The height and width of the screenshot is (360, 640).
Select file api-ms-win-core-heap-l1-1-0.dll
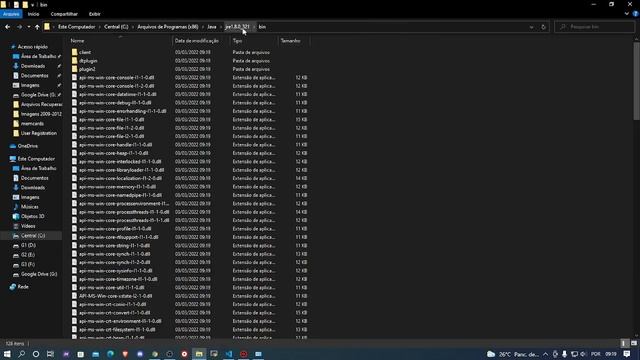(113, 153)
